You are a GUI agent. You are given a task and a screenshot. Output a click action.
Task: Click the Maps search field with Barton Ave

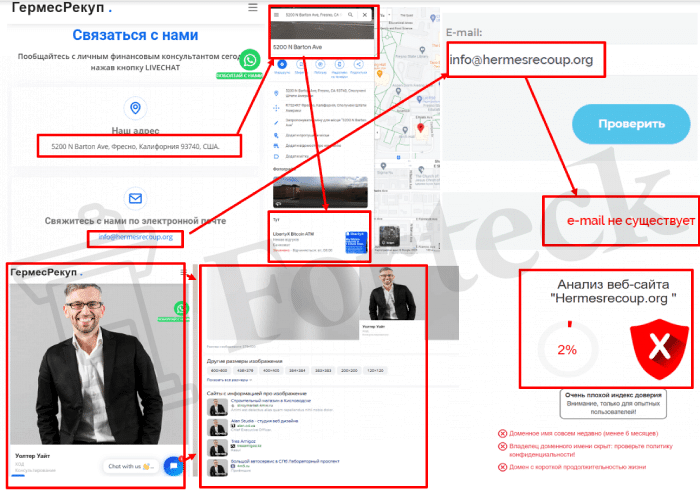313,15
